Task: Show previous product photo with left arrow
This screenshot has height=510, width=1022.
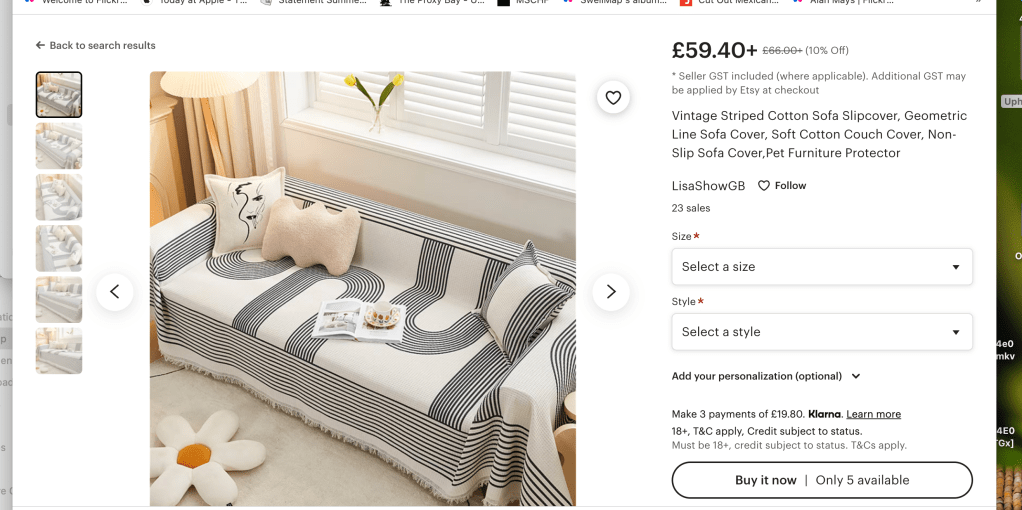Action: coord(115,292)
